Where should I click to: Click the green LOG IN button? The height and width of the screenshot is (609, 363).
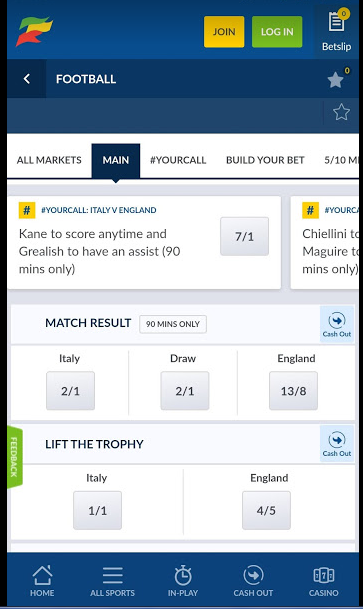277,32
